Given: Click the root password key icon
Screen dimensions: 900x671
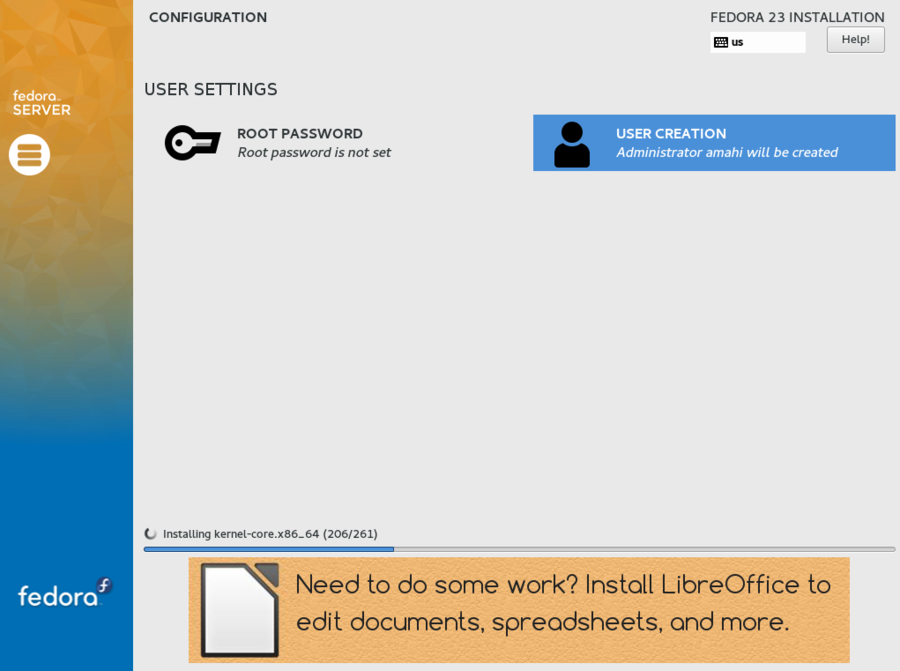Looking at the screenshot, I should (x=192, y=143).
